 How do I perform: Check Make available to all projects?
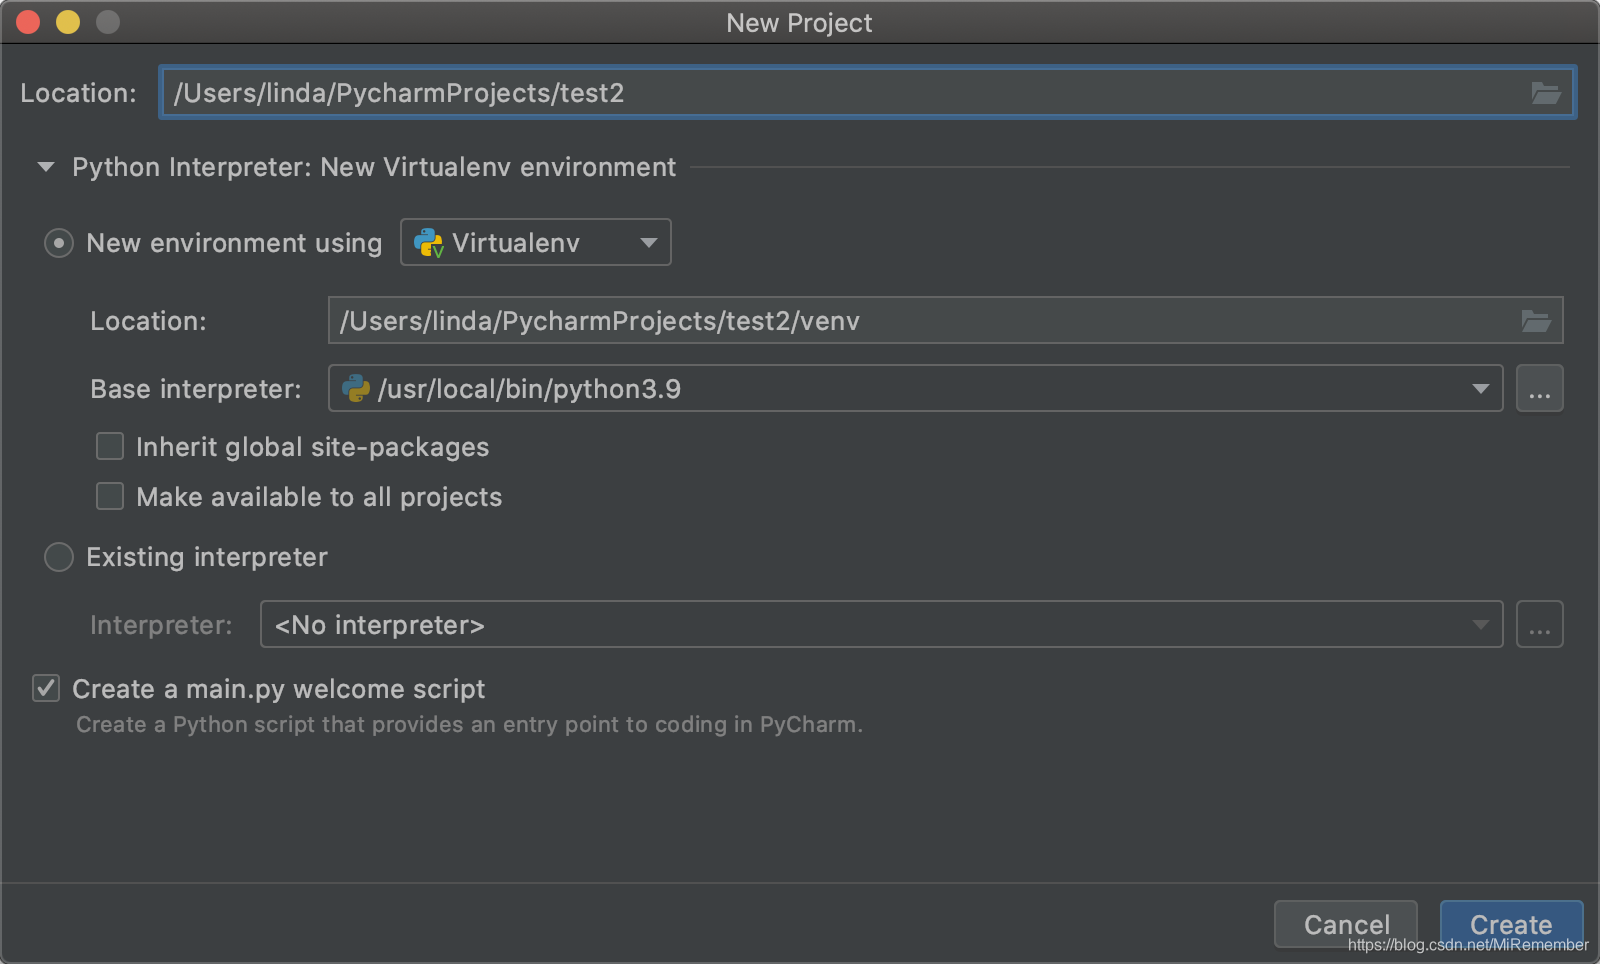pos(110,496)
